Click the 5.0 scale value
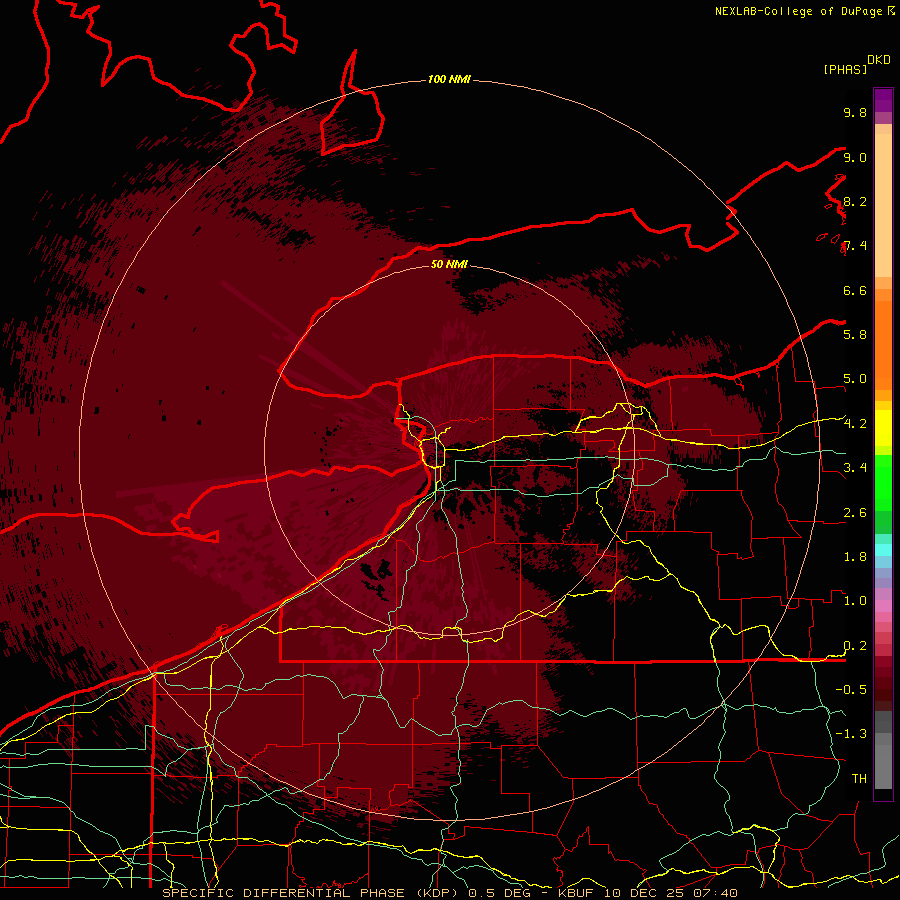 [855, 379]
